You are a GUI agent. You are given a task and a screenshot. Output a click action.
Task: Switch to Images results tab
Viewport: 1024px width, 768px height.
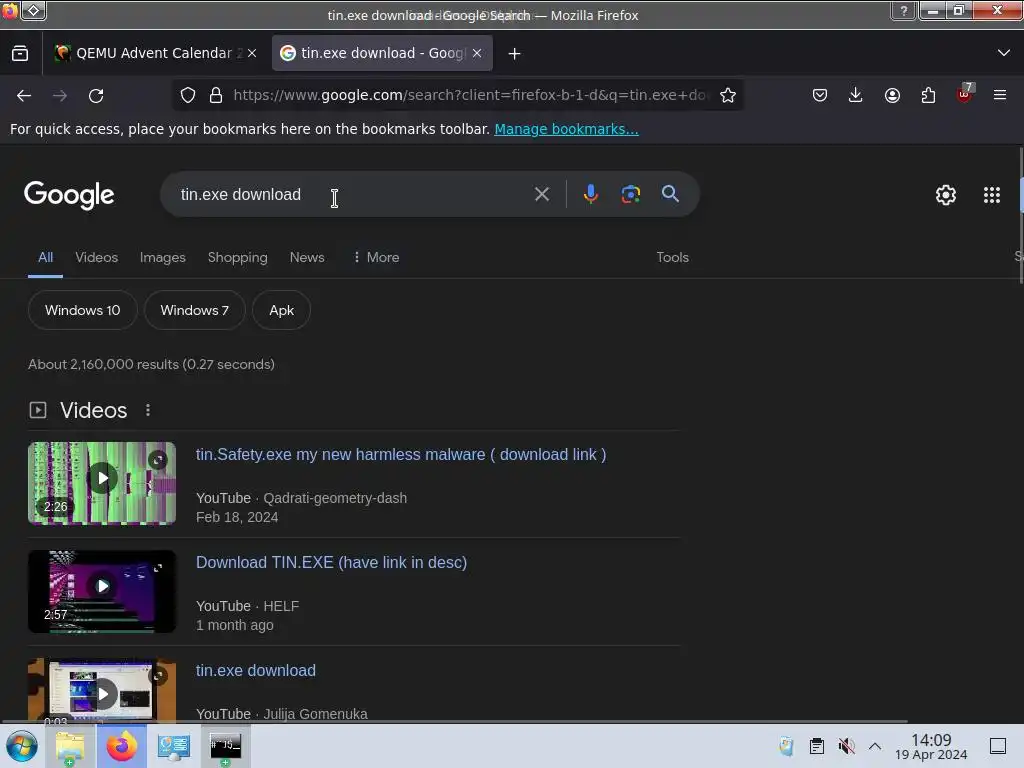coord(163,257)
